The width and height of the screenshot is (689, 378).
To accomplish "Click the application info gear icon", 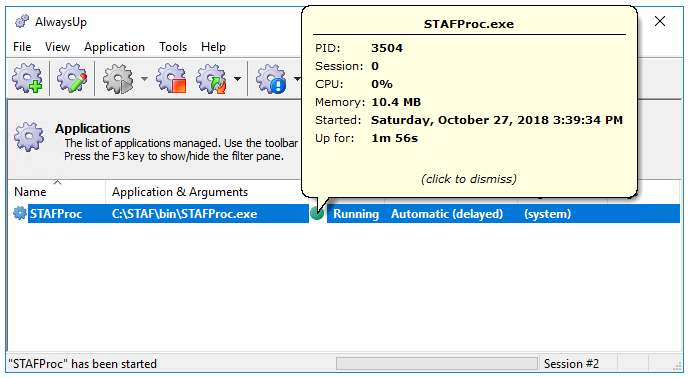I will 271,79.
